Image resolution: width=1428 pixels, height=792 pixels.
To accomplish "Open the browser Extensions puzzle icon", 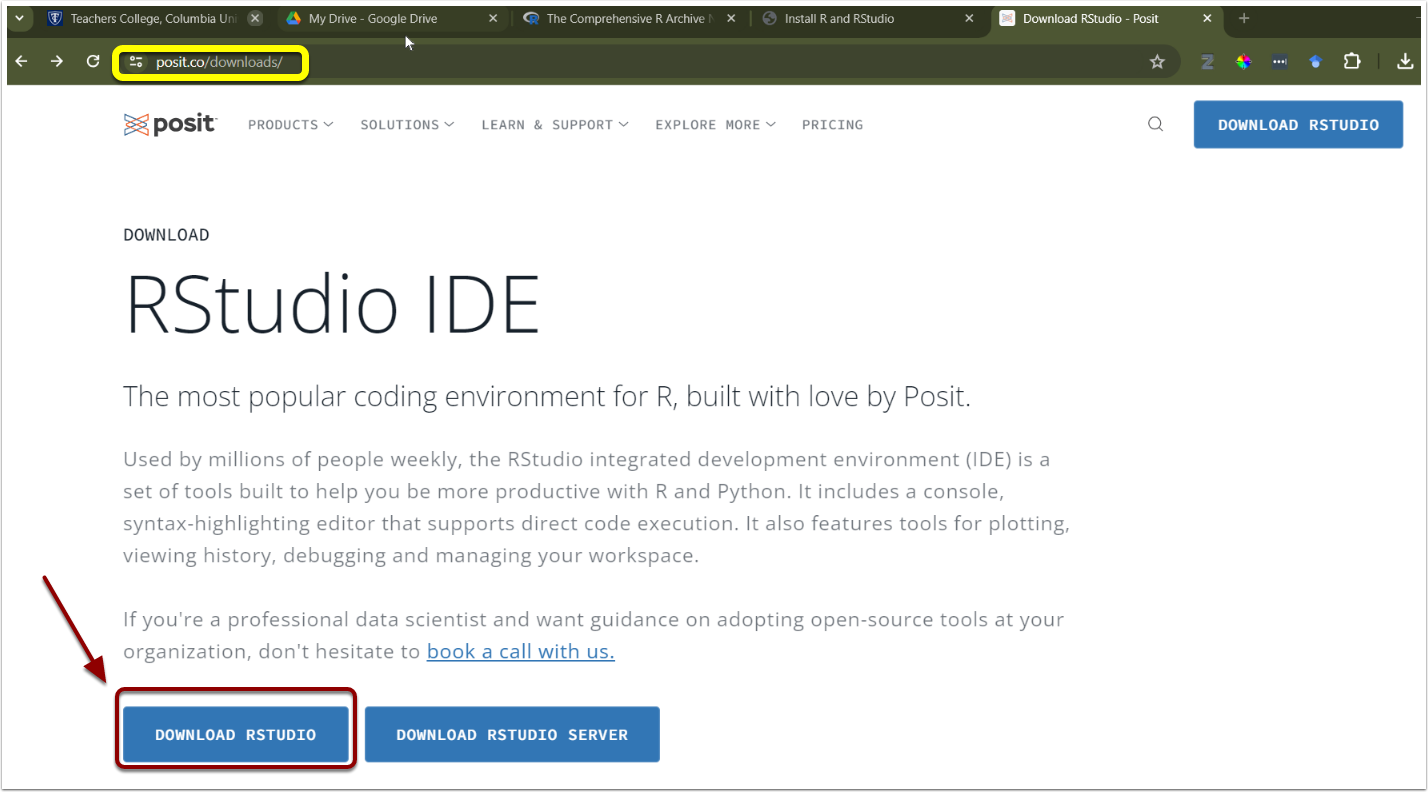I will (x=1351, y=62).
